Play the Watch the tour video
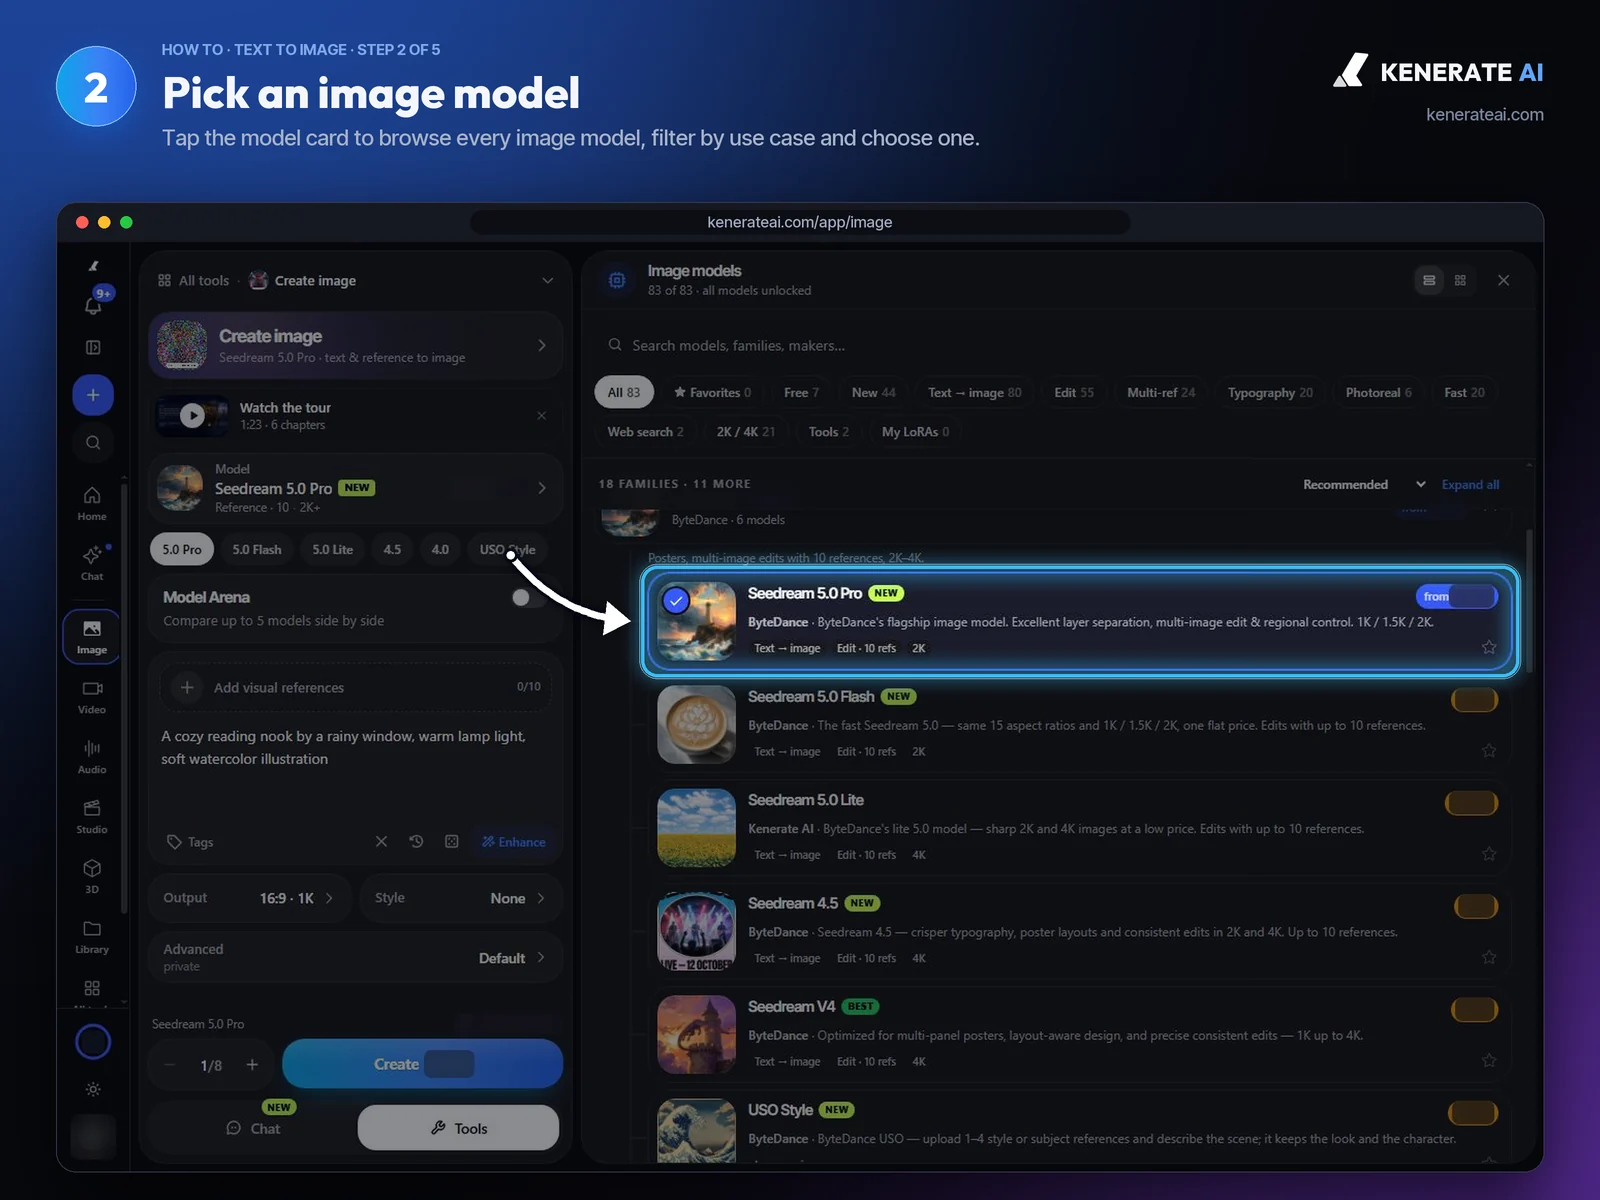 tap(192, 416)
